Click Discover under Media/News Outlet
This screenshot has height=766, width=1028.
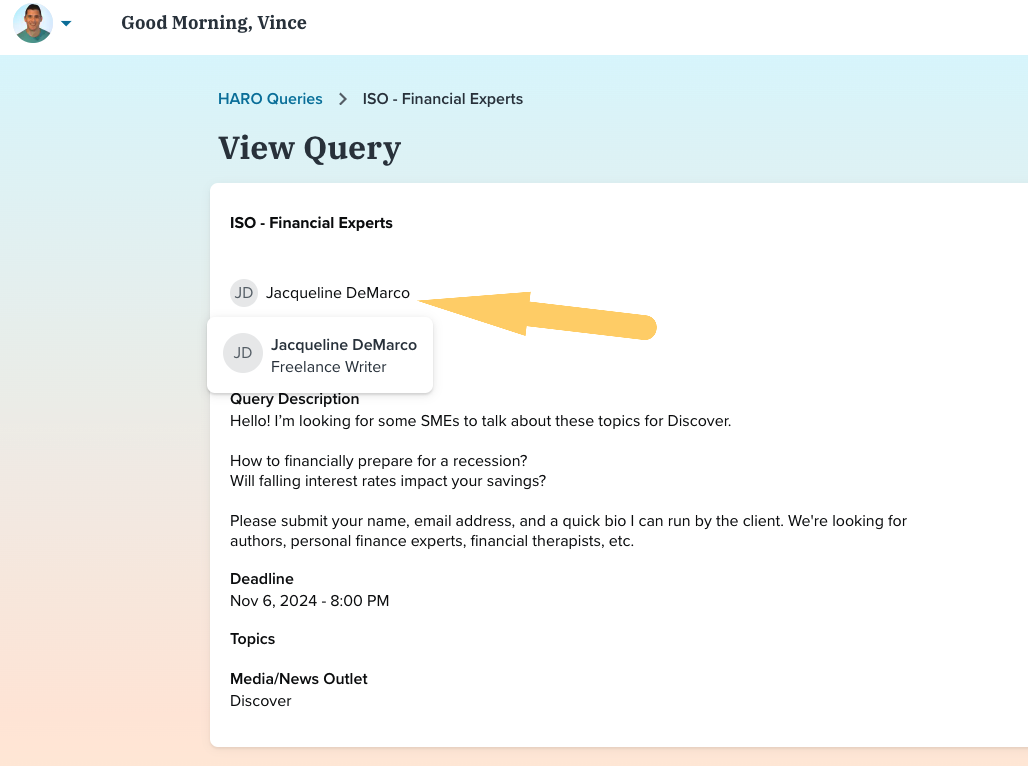point(260,701)
